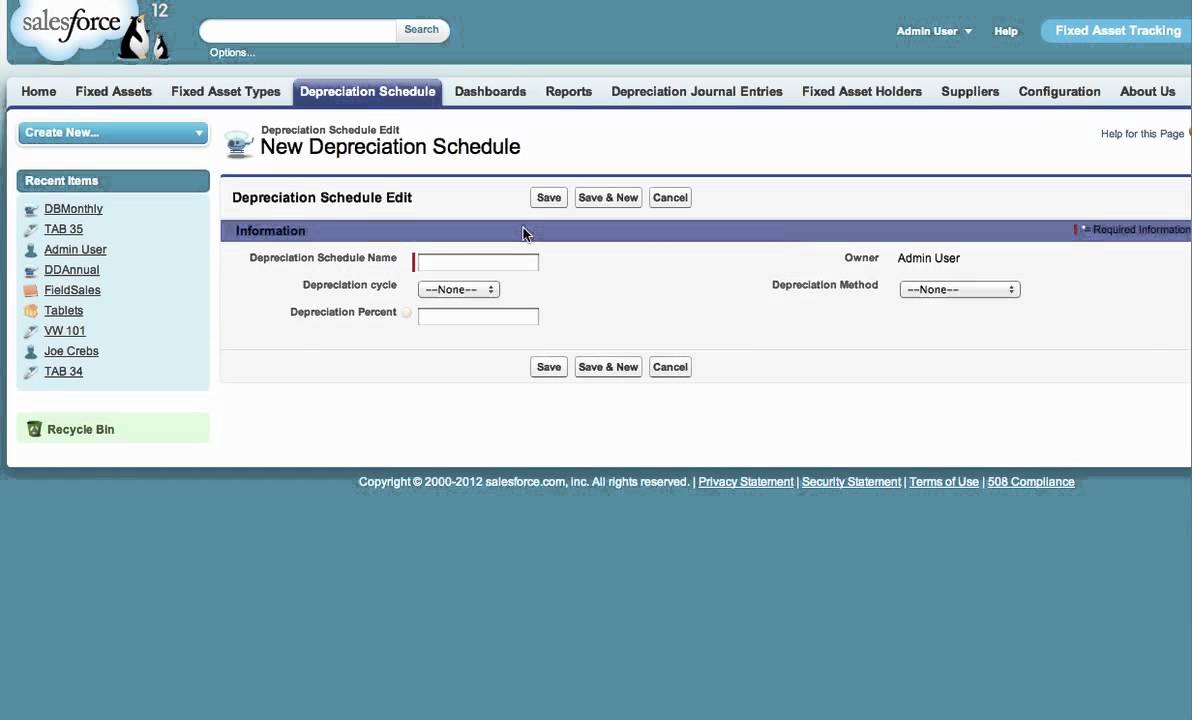Click the Tablets box icon
The image size is (1192, 720).
click(30, 311)
